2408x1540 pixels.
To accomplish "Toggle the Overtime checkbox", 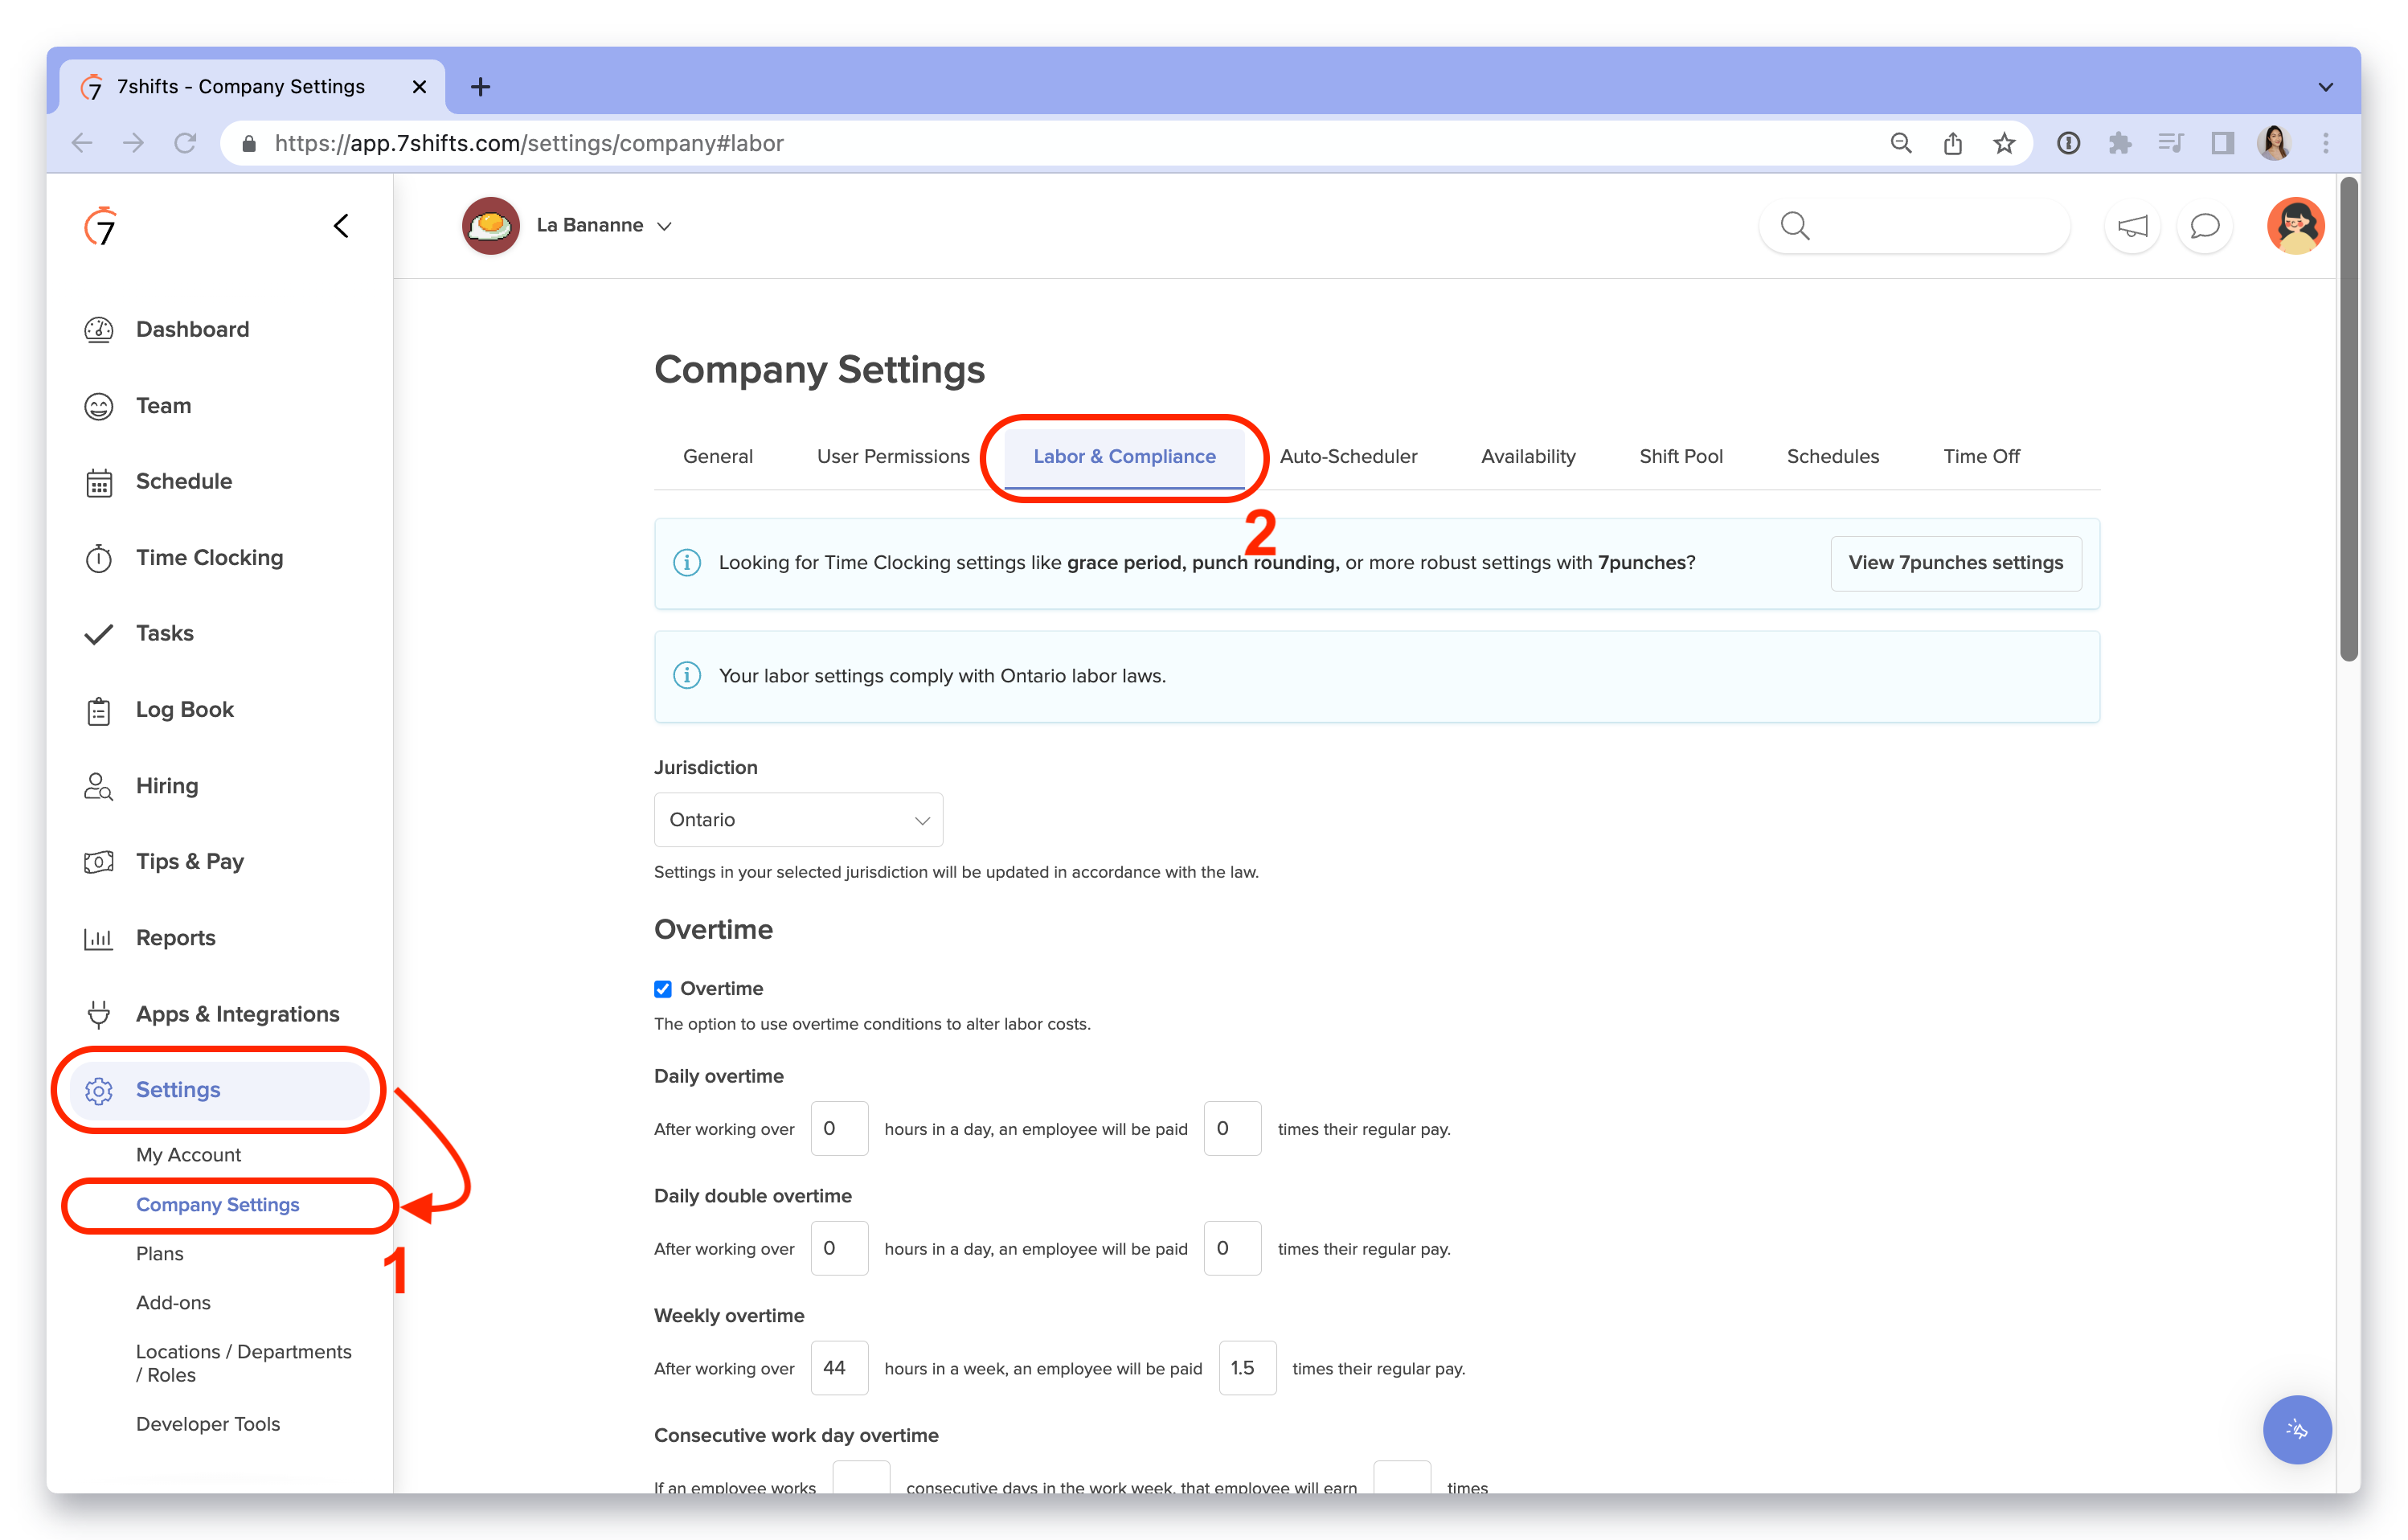I will [x=662, y=989].
